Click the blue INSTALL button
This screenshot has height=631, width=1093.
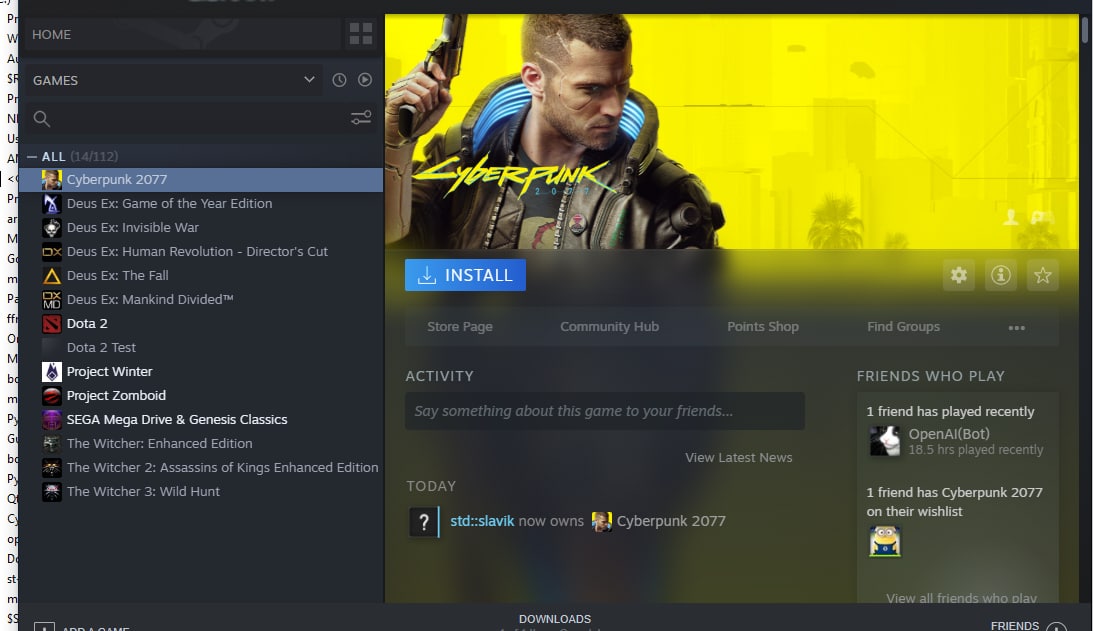[465, 275]
